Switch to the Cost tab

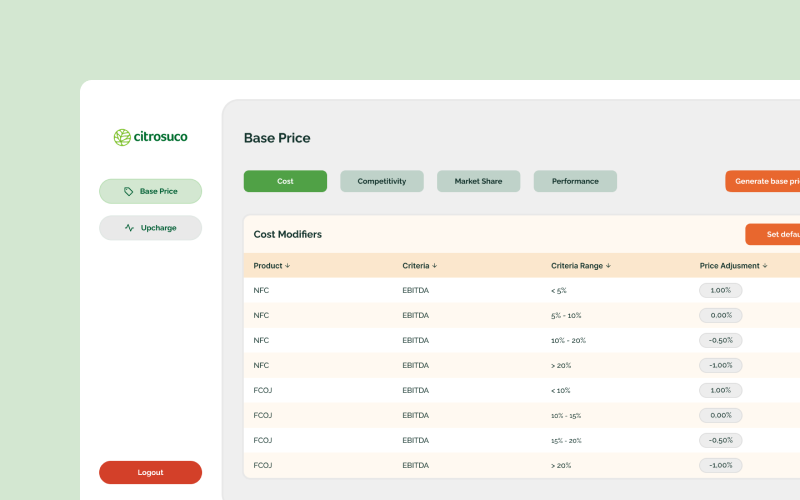click(x=285, y=181)
